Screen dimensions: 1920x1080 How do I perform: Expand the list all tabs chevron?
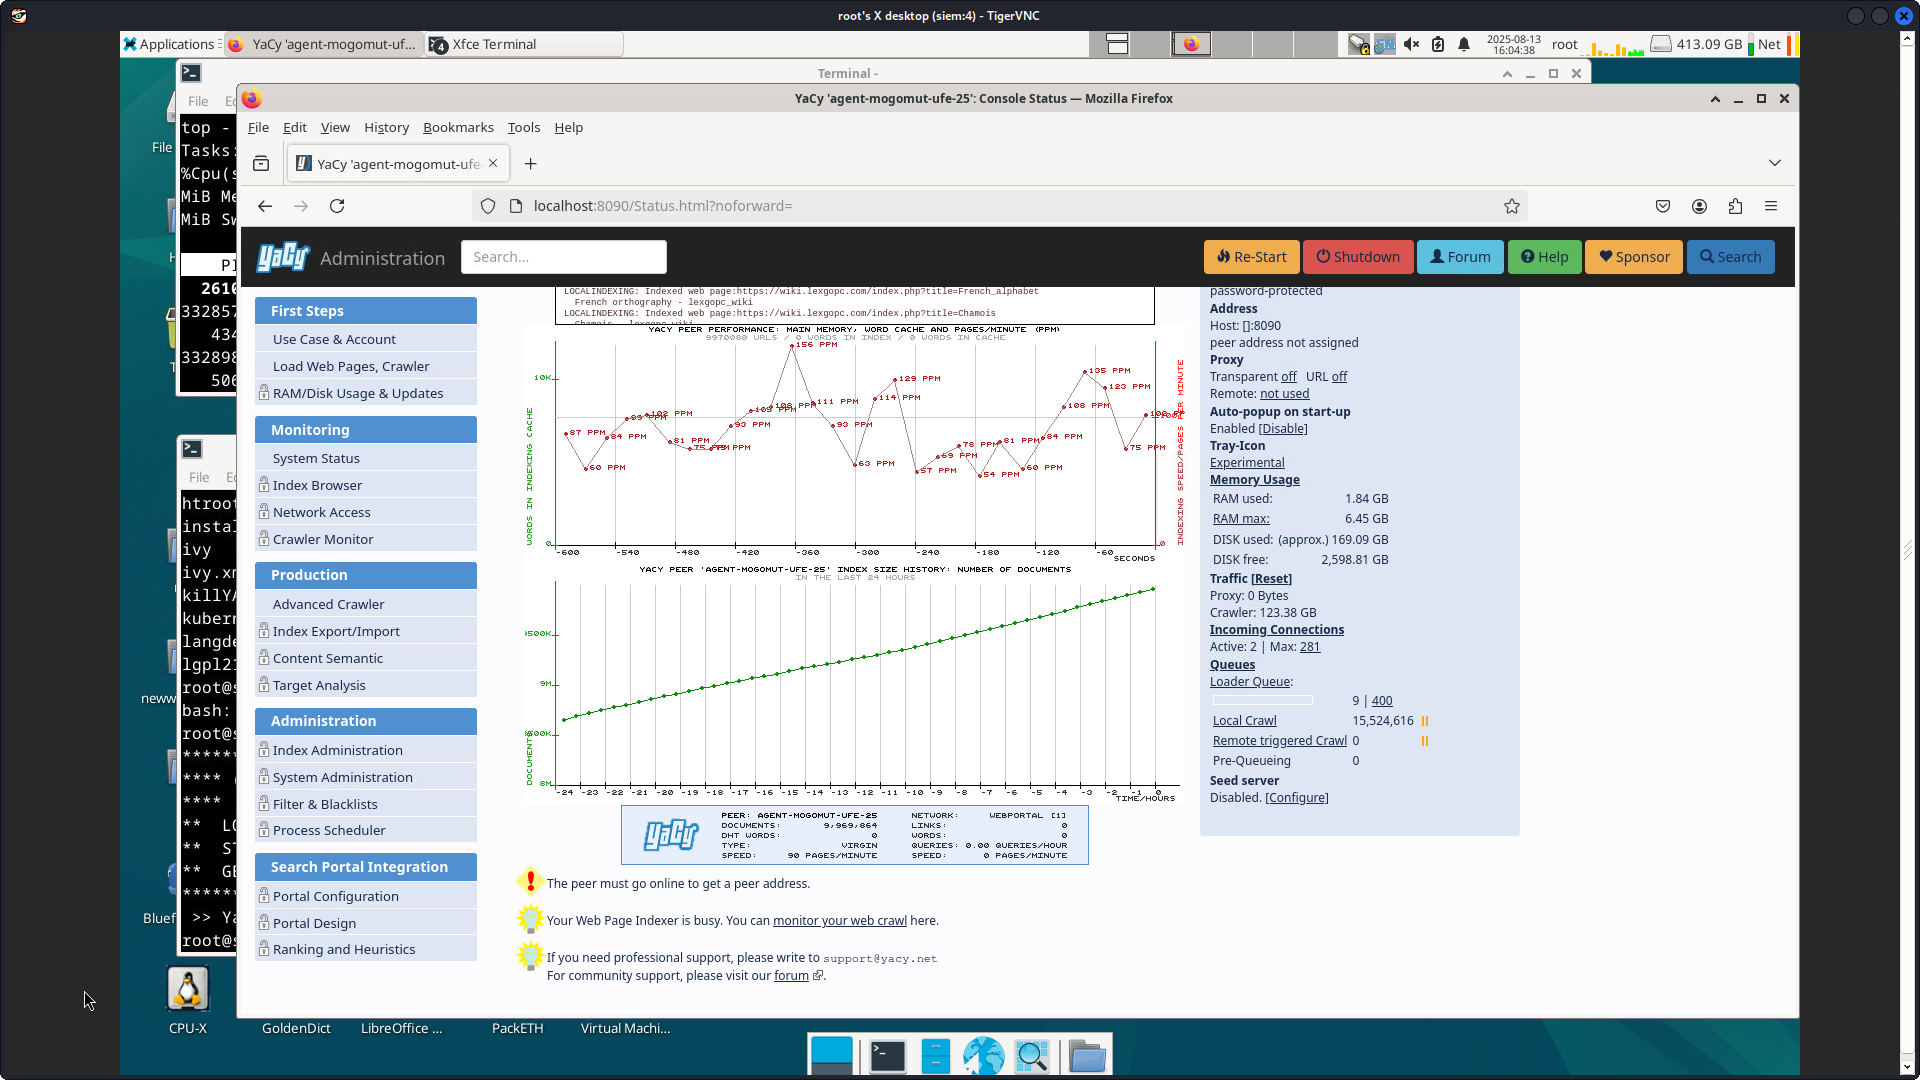(x=1775, y=163)
